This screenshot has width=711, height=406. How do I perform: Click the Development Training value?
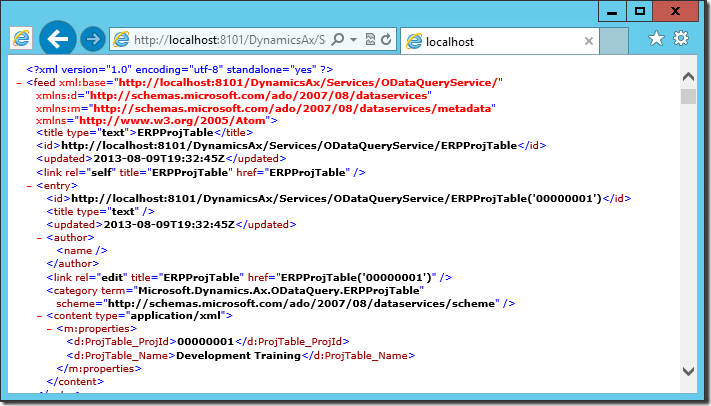[x=239, y=356]
